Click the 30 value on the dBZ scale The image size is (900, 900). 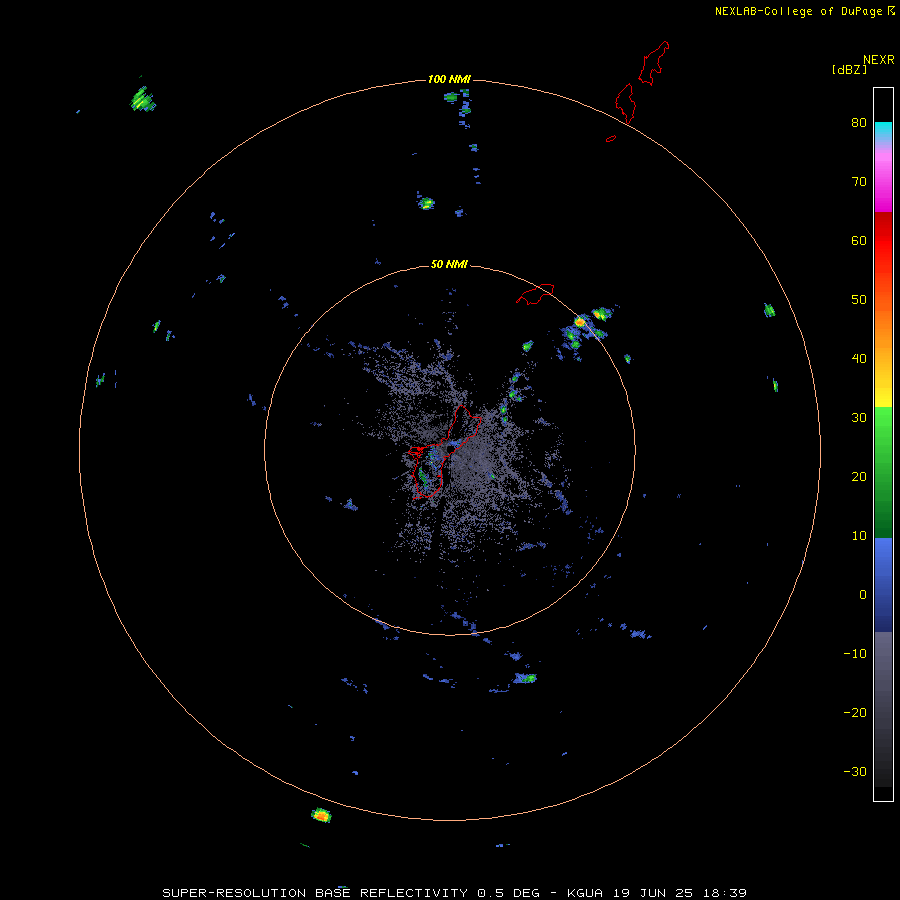coord(859,418)
